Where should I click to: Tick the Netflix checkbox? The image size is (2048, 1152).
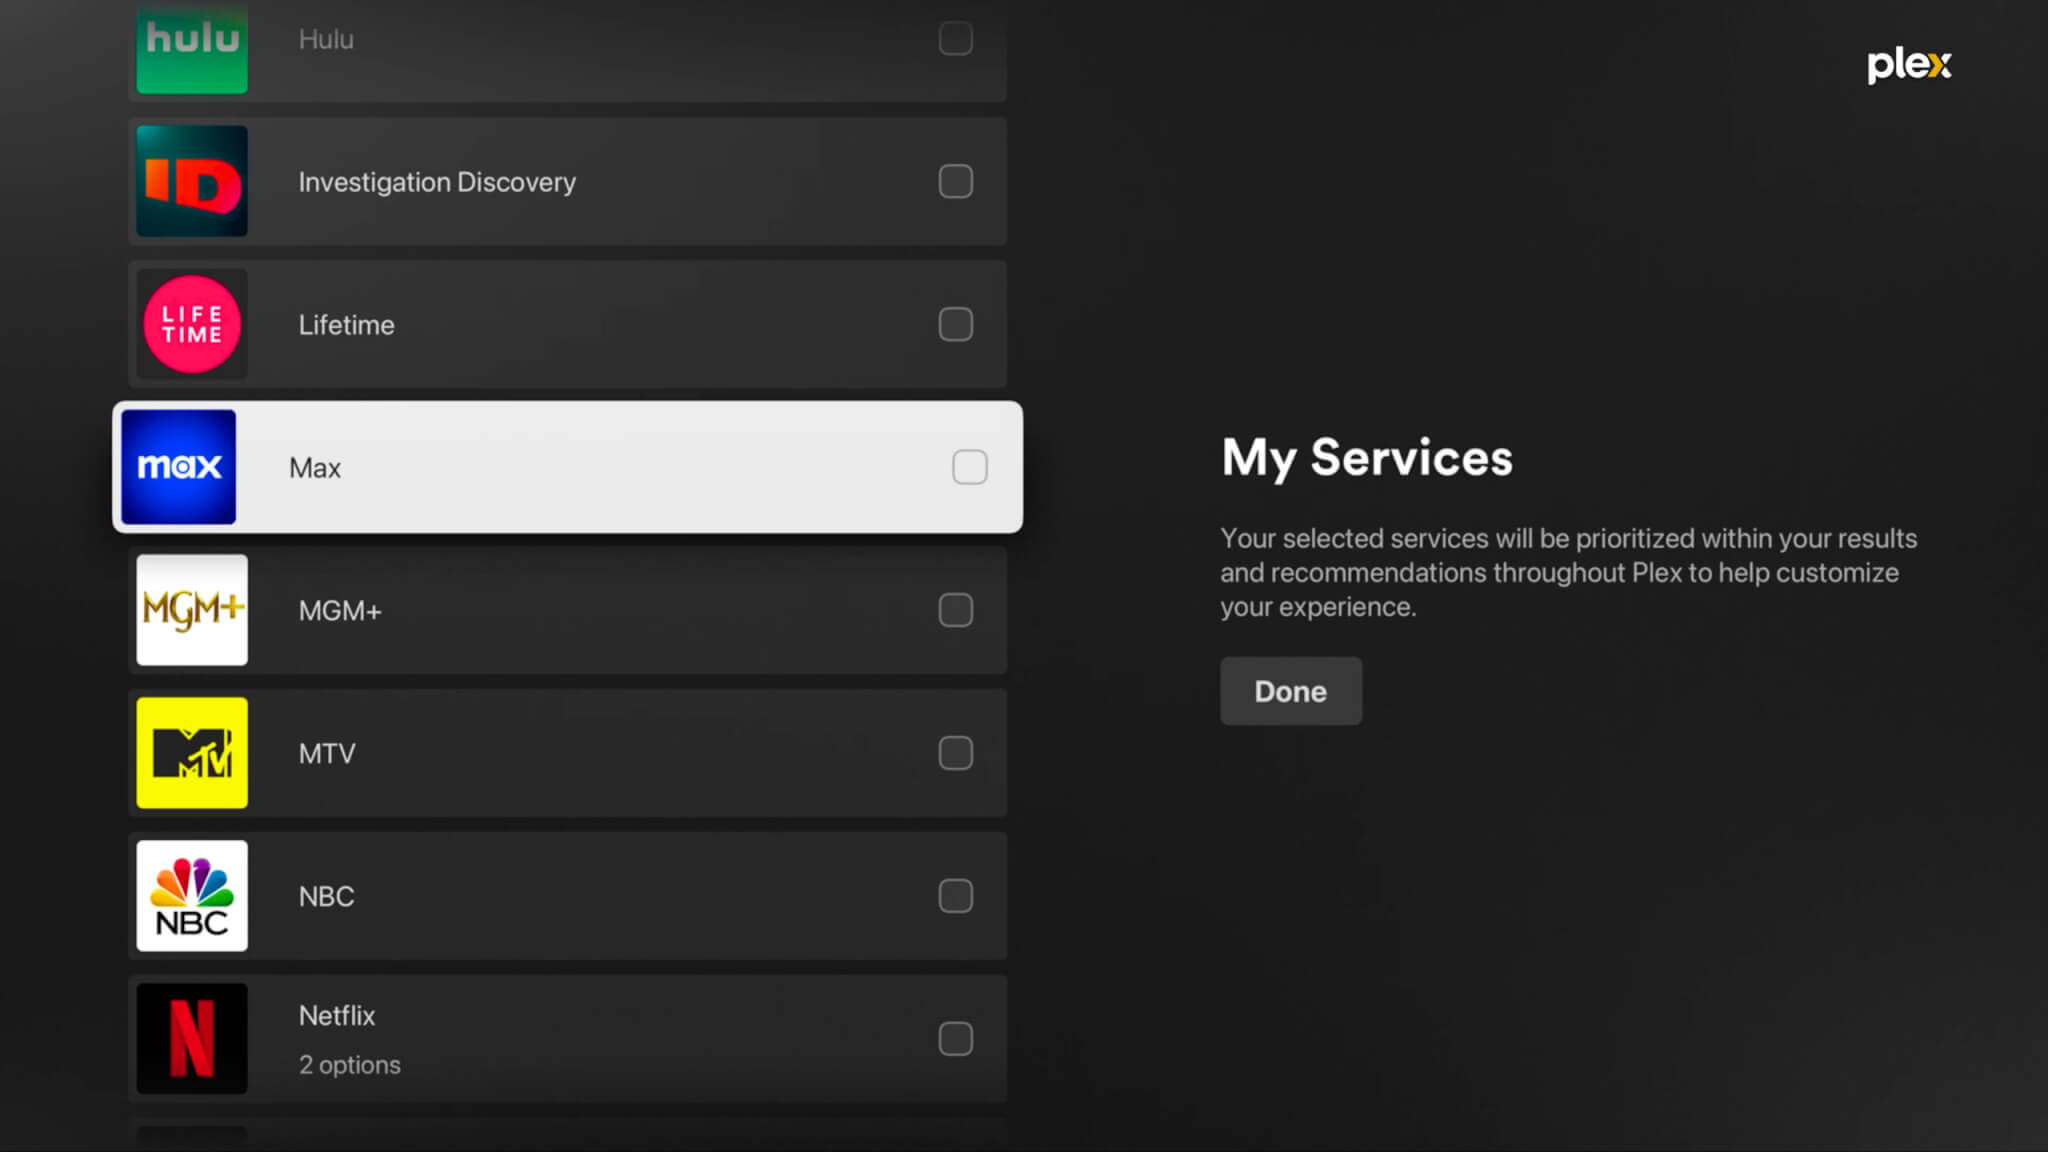coord(956,1039)
